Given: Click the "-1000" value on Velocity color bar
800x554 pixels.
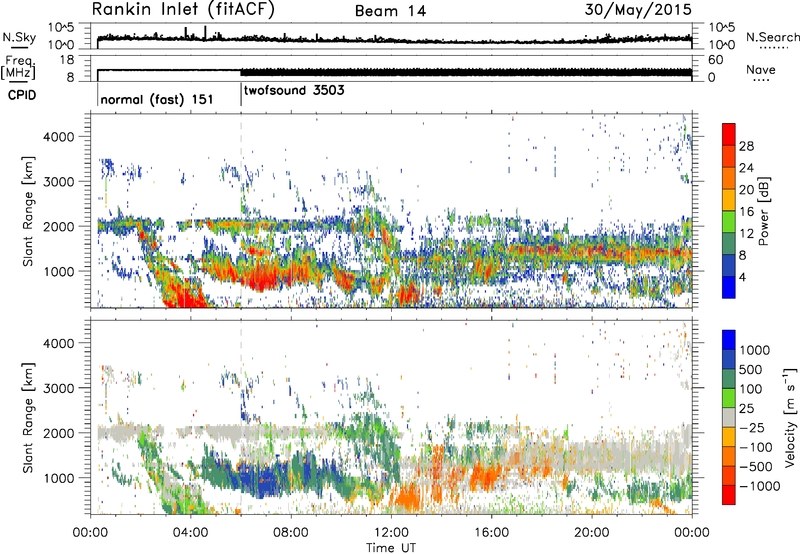Looking at the screenshot, I should (759, 486).
